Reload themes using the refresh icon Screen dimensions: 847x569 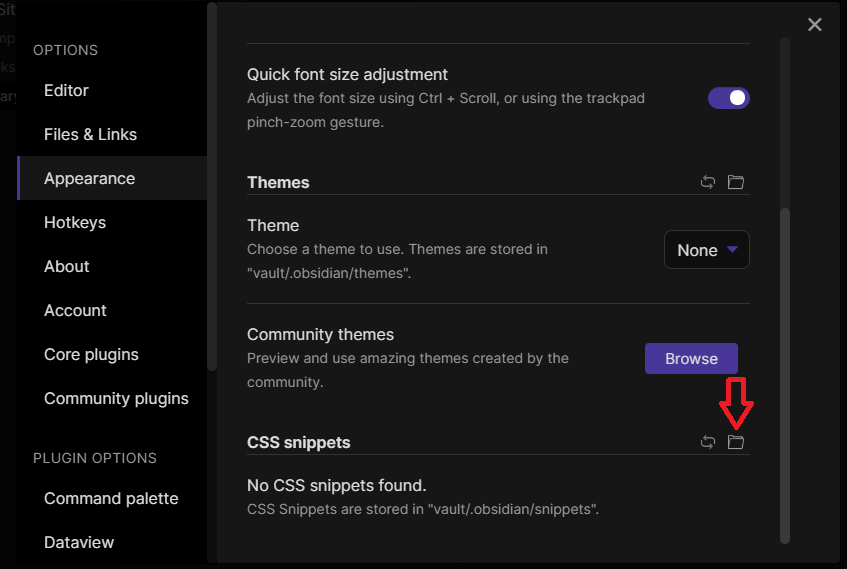point(708,182)
